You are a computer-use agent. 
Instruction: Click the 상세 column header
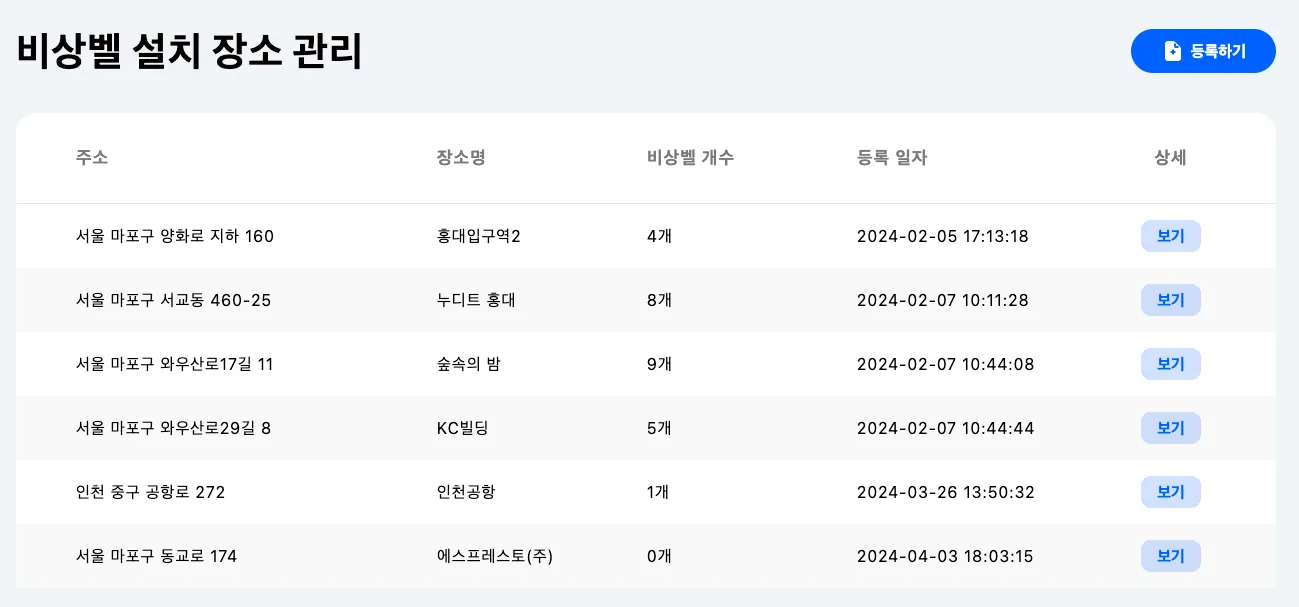(x=1170, y=158)
